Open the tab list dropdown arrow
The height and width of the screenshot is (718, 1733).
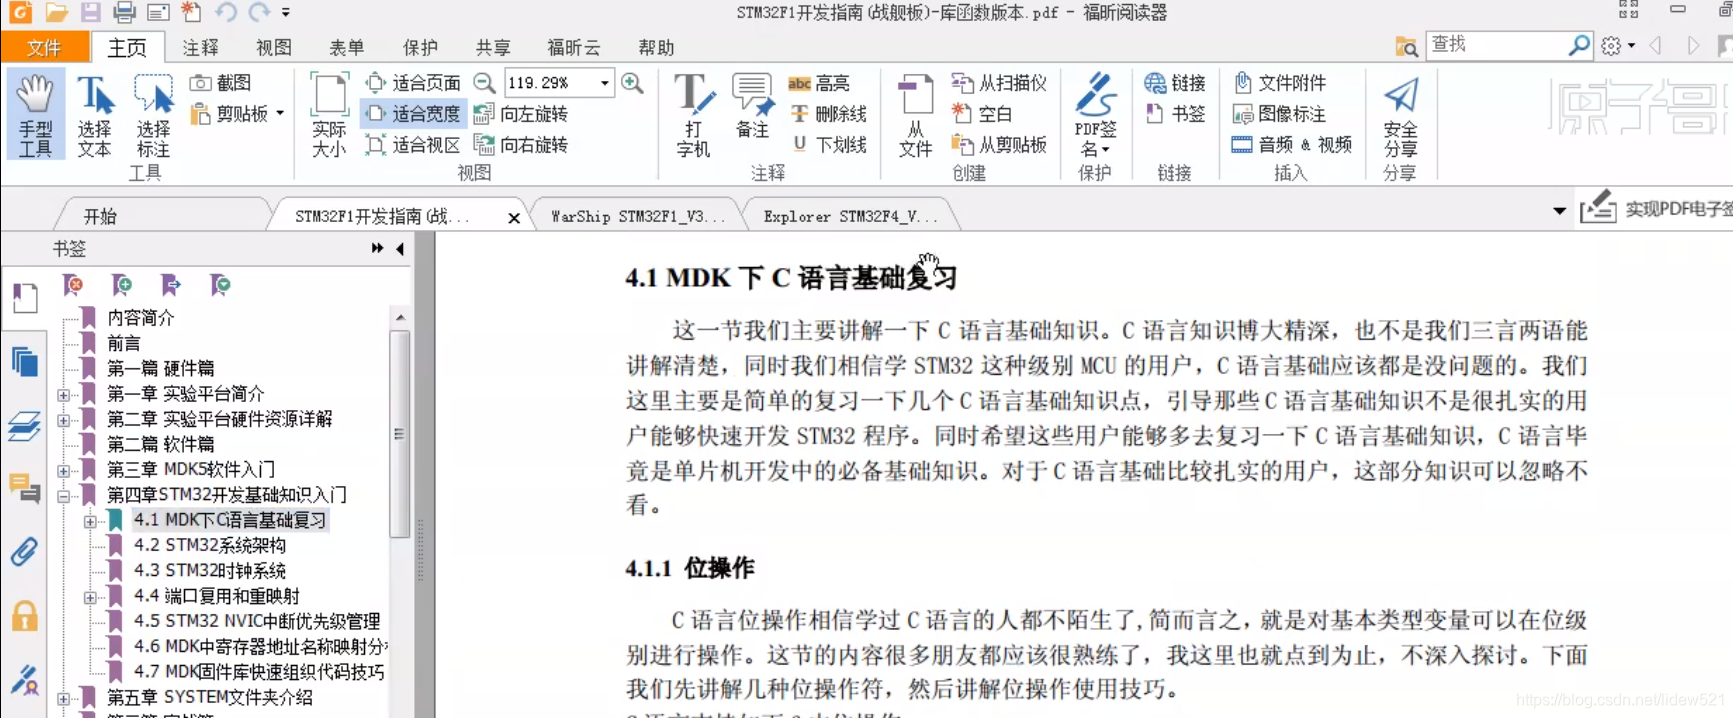[1559, 211]
